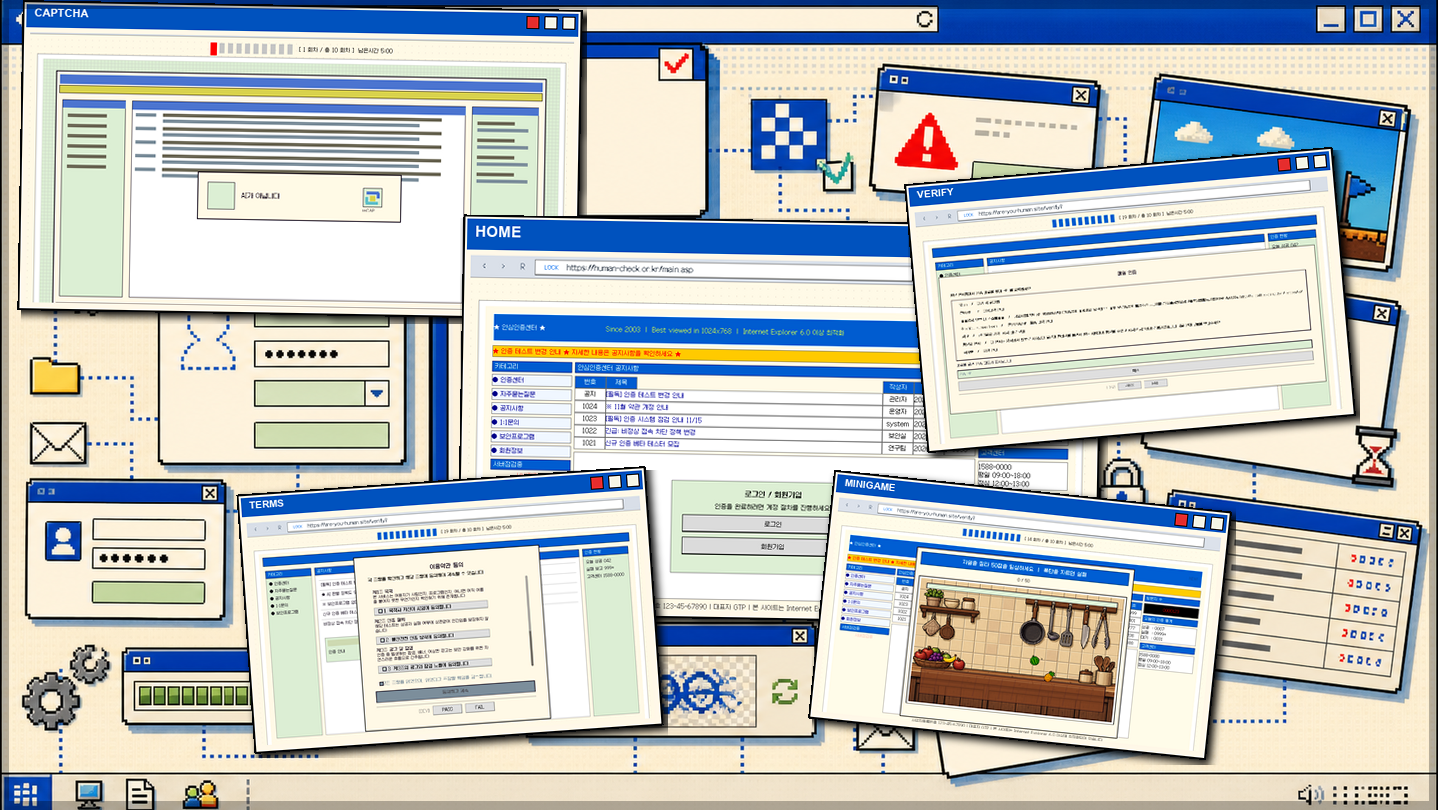Image resolution: width=1438 pixels, height=810 pixels.
Task: Click the round progress bar in the CAPTCHA window
Action: (x=252, y=49)
